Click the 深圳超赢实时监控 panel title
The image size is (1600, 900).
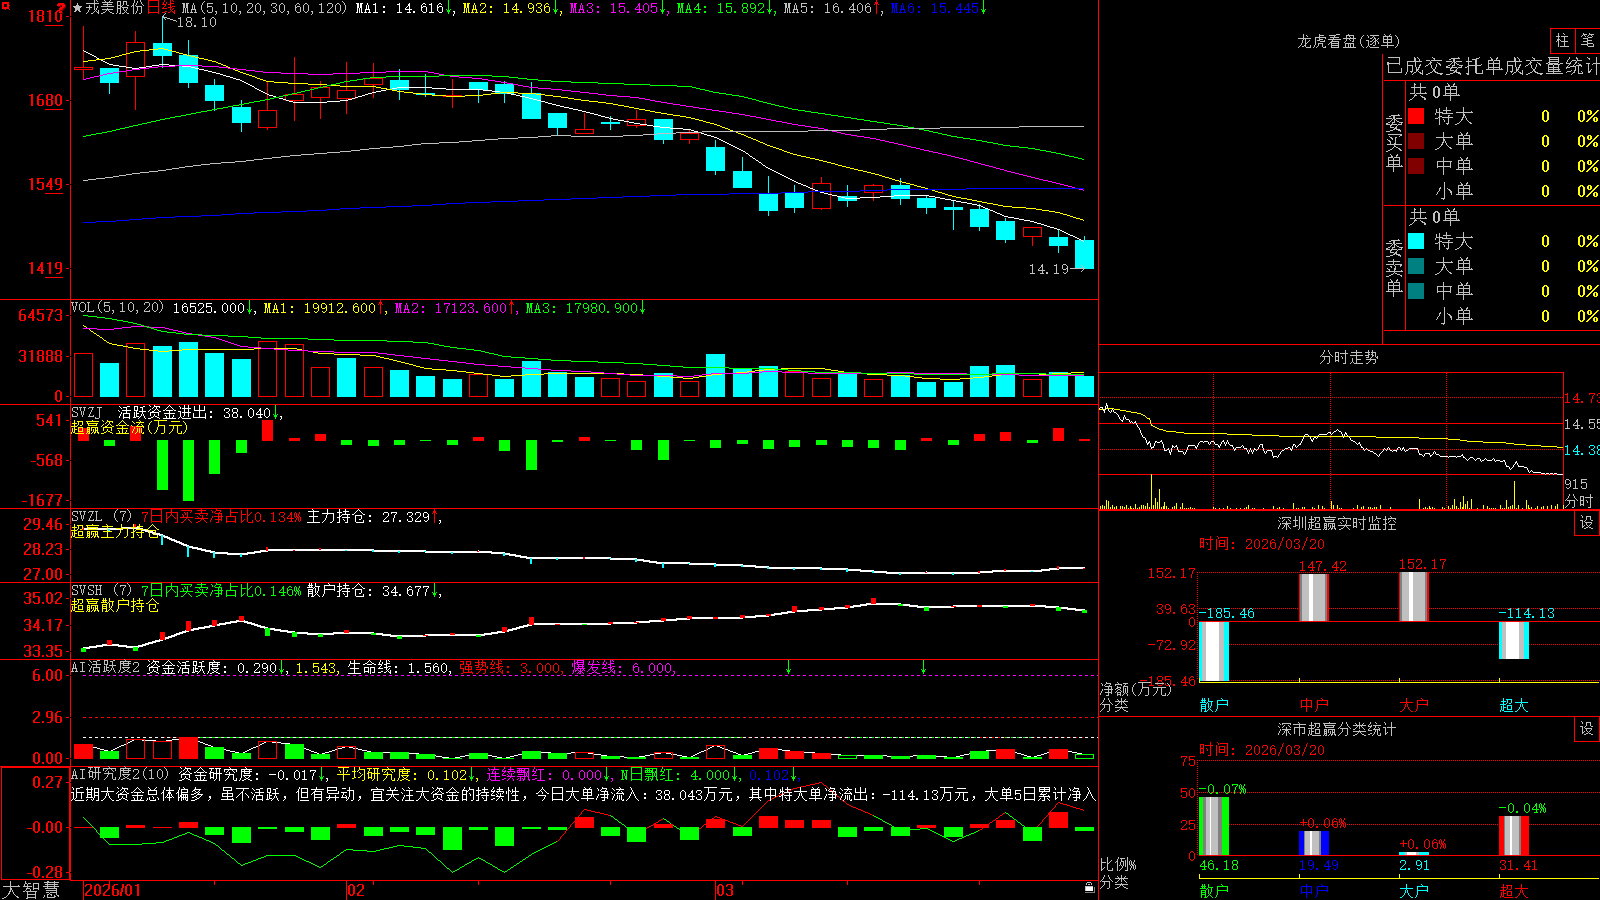click(1337, 523)
